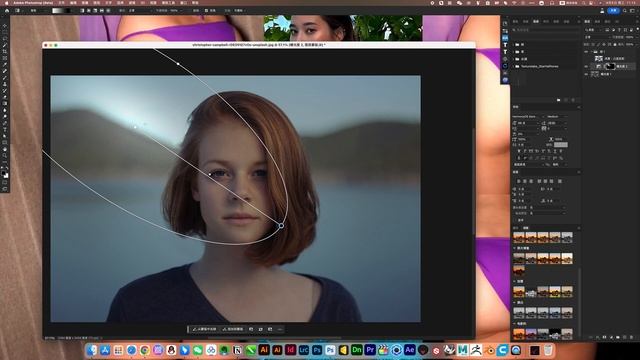Screen dimensions: 640x360
Task: Open the Medium font style dropdown
Action: tap(558, 116)
